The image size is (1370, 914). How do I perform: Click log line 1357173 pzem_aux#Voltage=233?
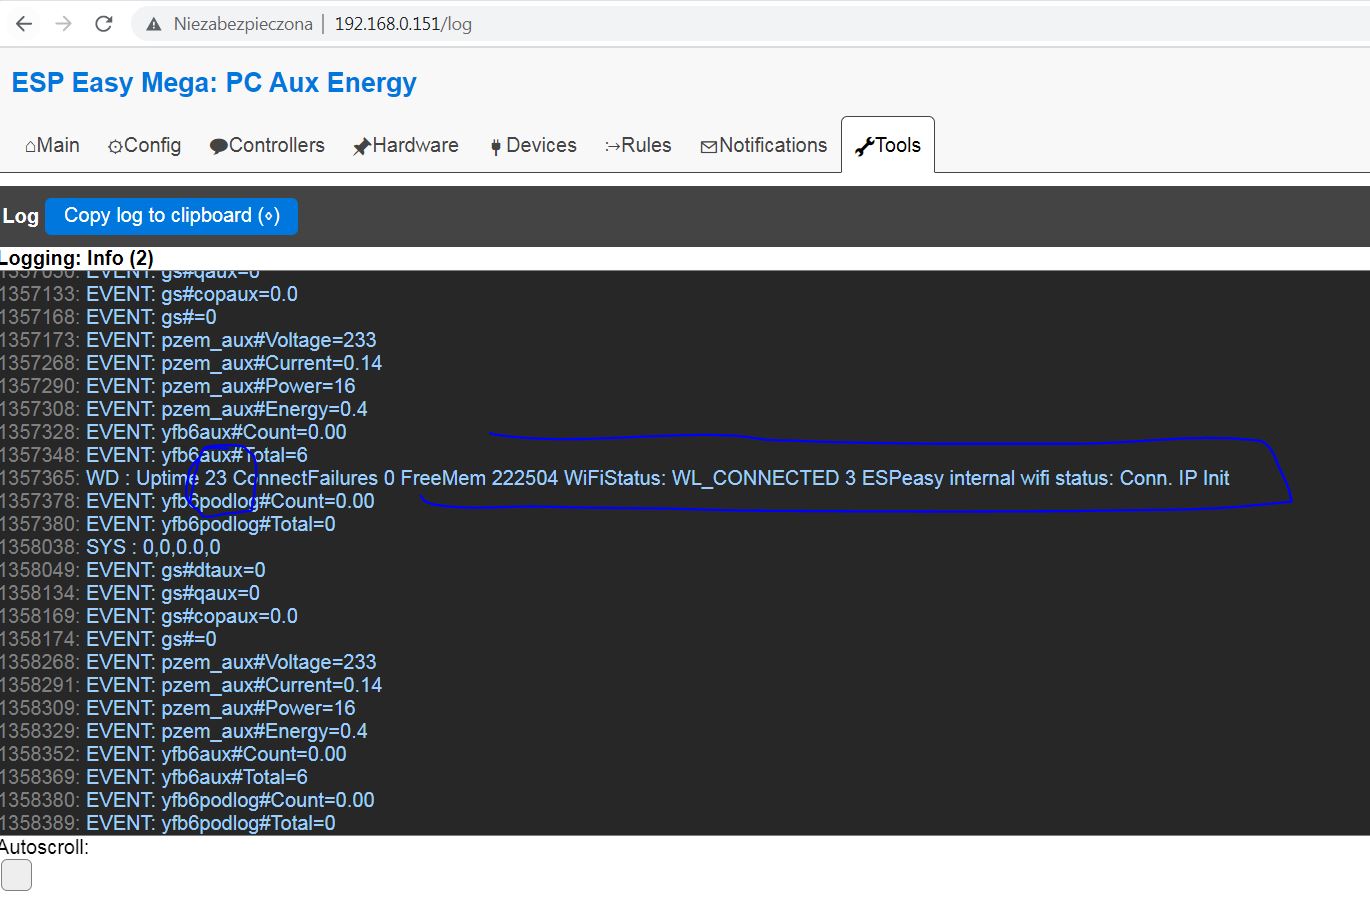point(189,340)
